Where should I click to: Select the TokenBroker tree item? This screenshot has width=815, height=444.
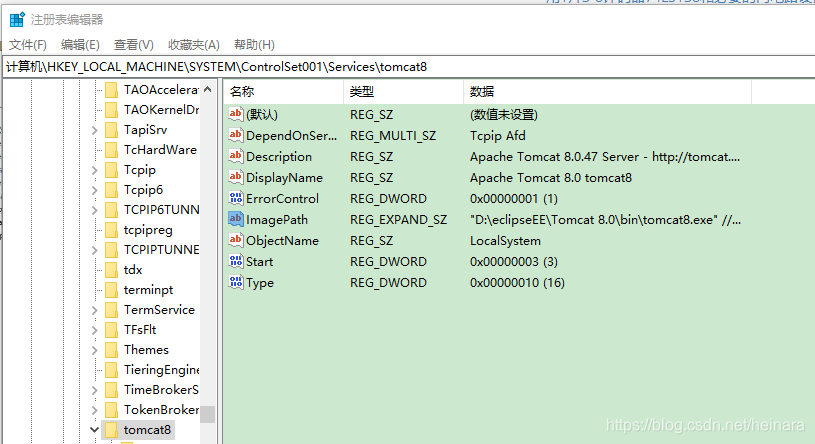point(162,410)
